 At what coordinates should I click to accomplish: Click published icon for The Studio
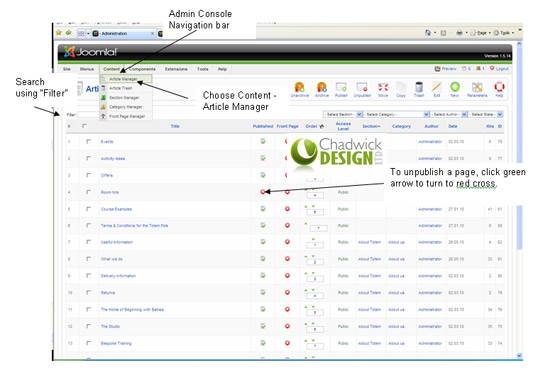[x=263, y=326]
